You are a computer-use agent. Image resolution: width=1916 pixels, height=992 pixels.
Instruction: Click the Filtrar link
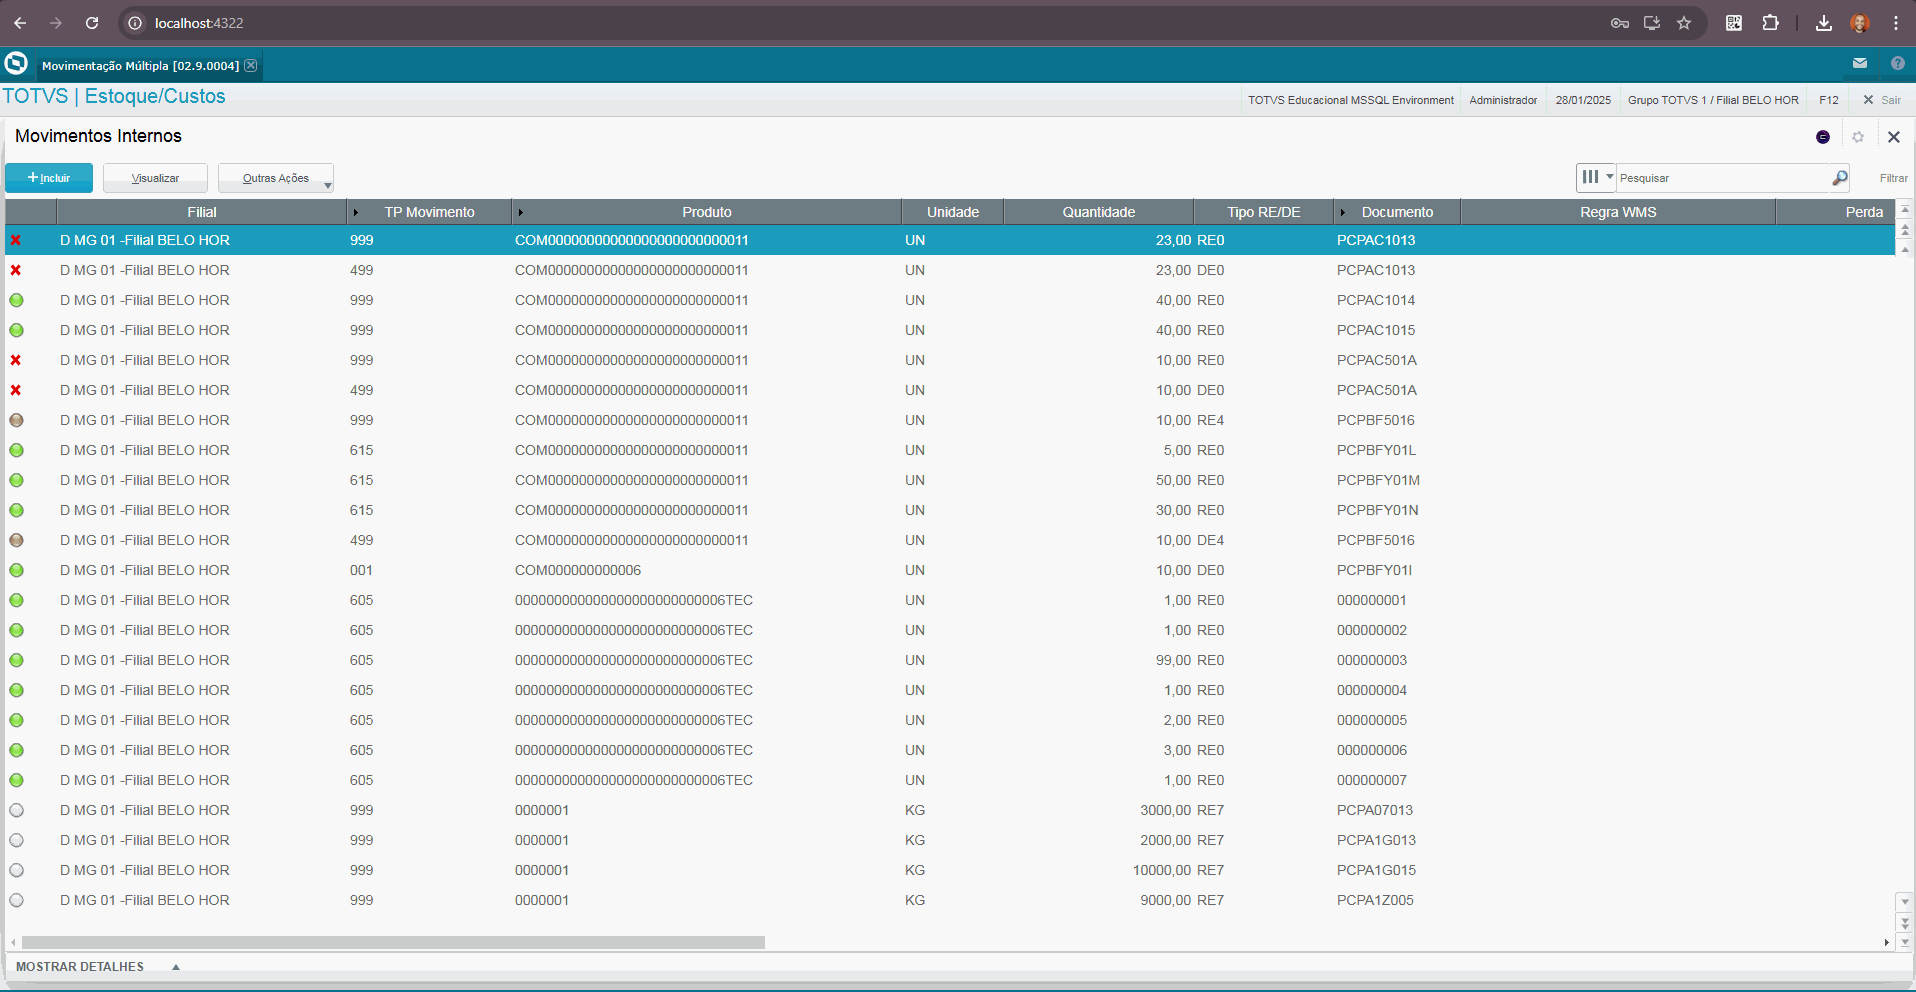tap(1893, 178)
